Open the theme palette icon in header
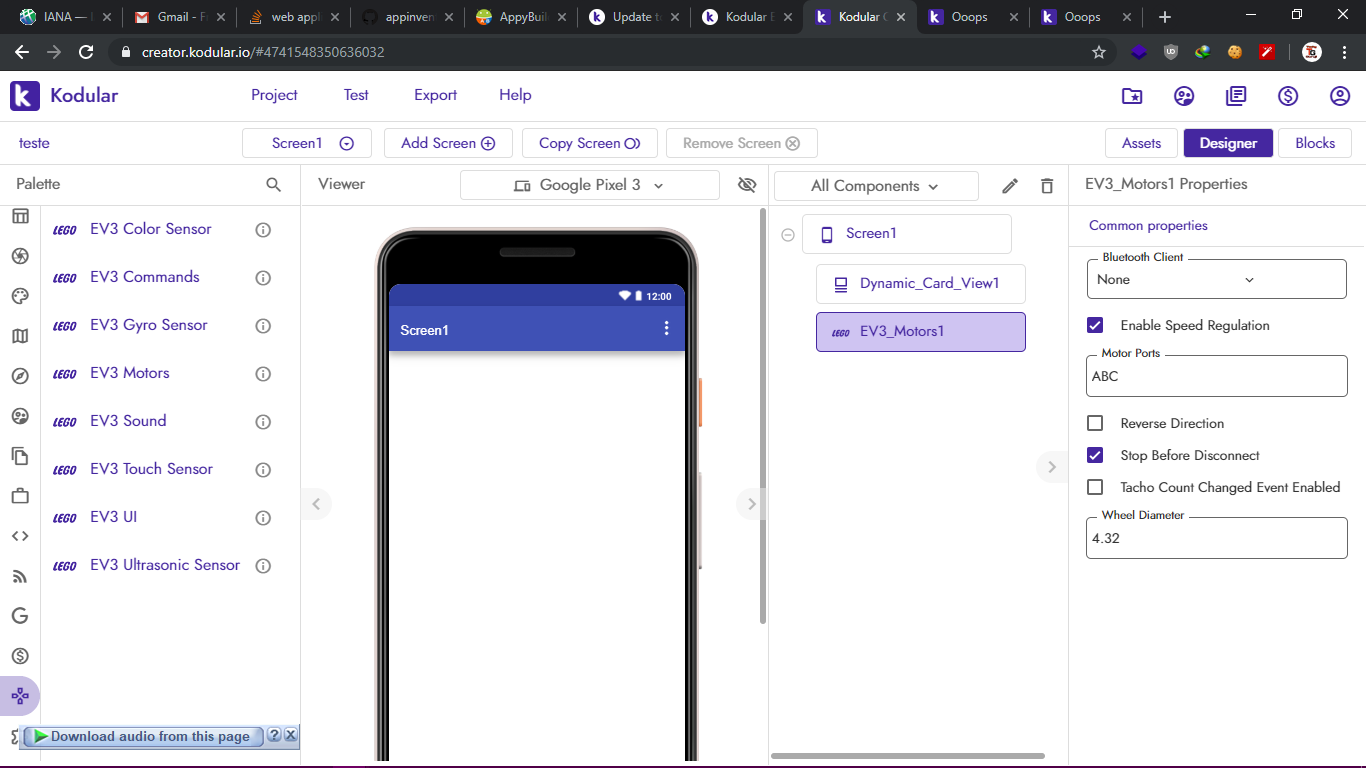 tap(1183, 96)
